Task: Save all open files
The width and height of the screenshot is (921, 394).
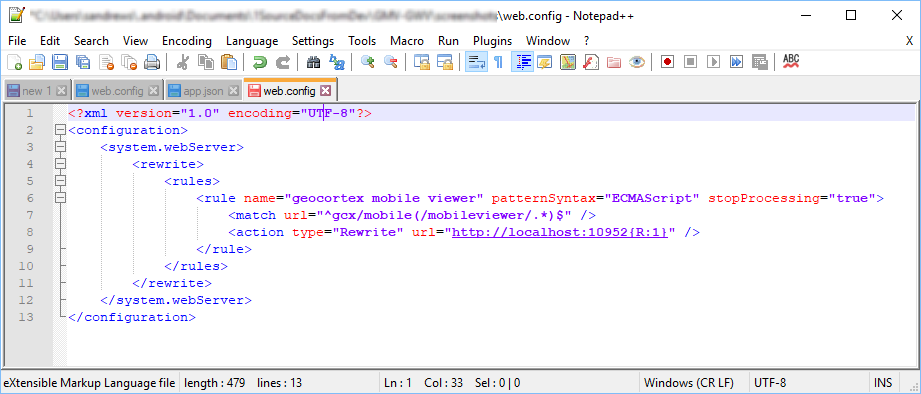Action: point(83,61)
